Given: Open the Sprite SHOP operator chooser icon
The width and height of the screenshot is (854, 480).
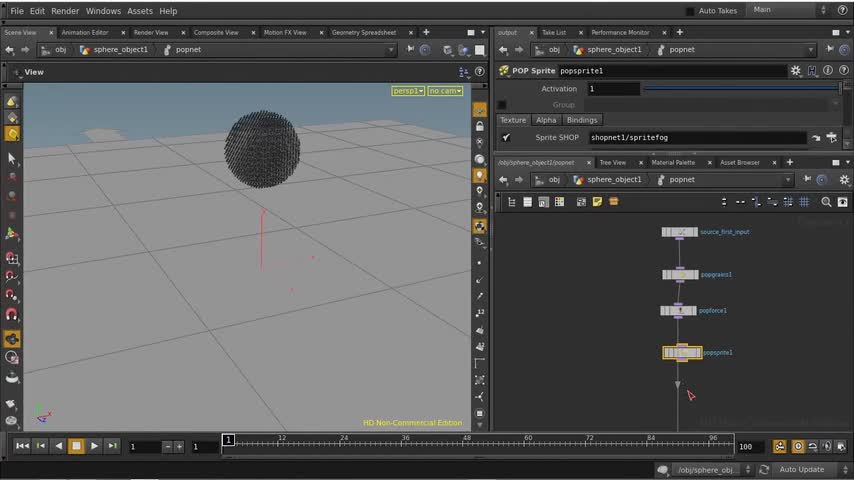Looking at the screenshot, I should pyautogui.click(x=832, y=138).
